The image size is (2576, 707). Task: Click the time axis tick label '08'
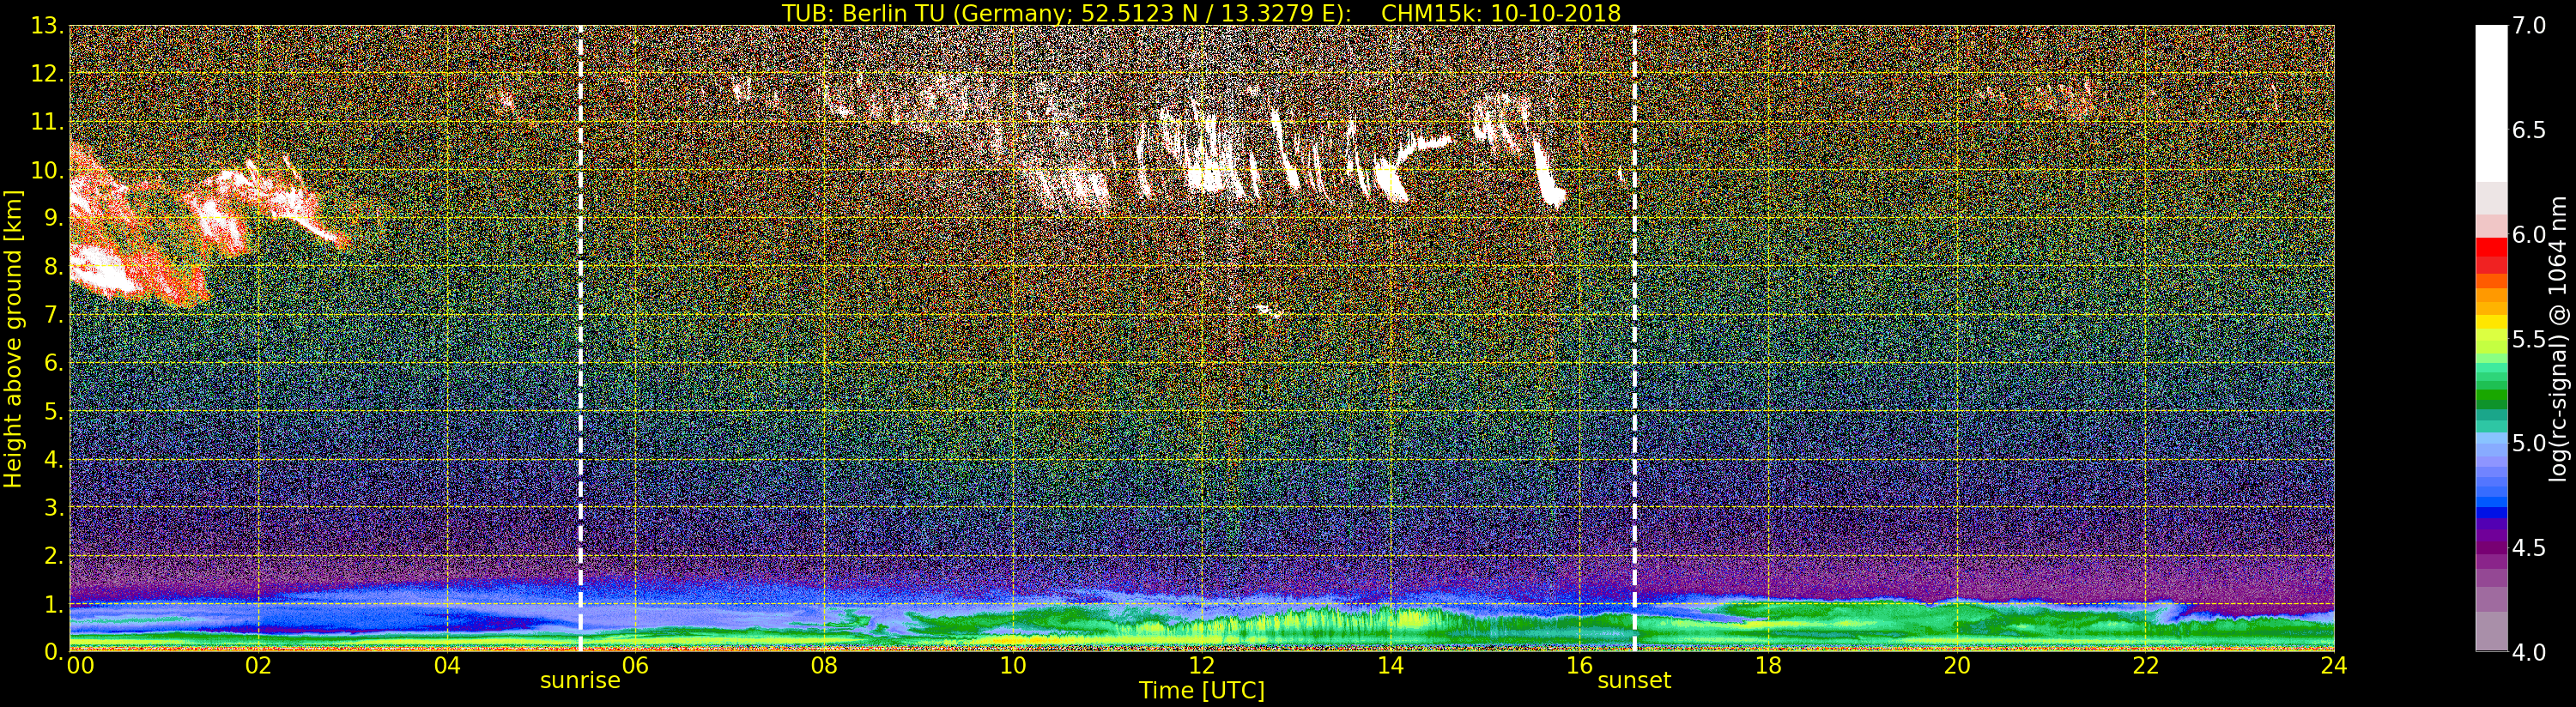(824, 665)
